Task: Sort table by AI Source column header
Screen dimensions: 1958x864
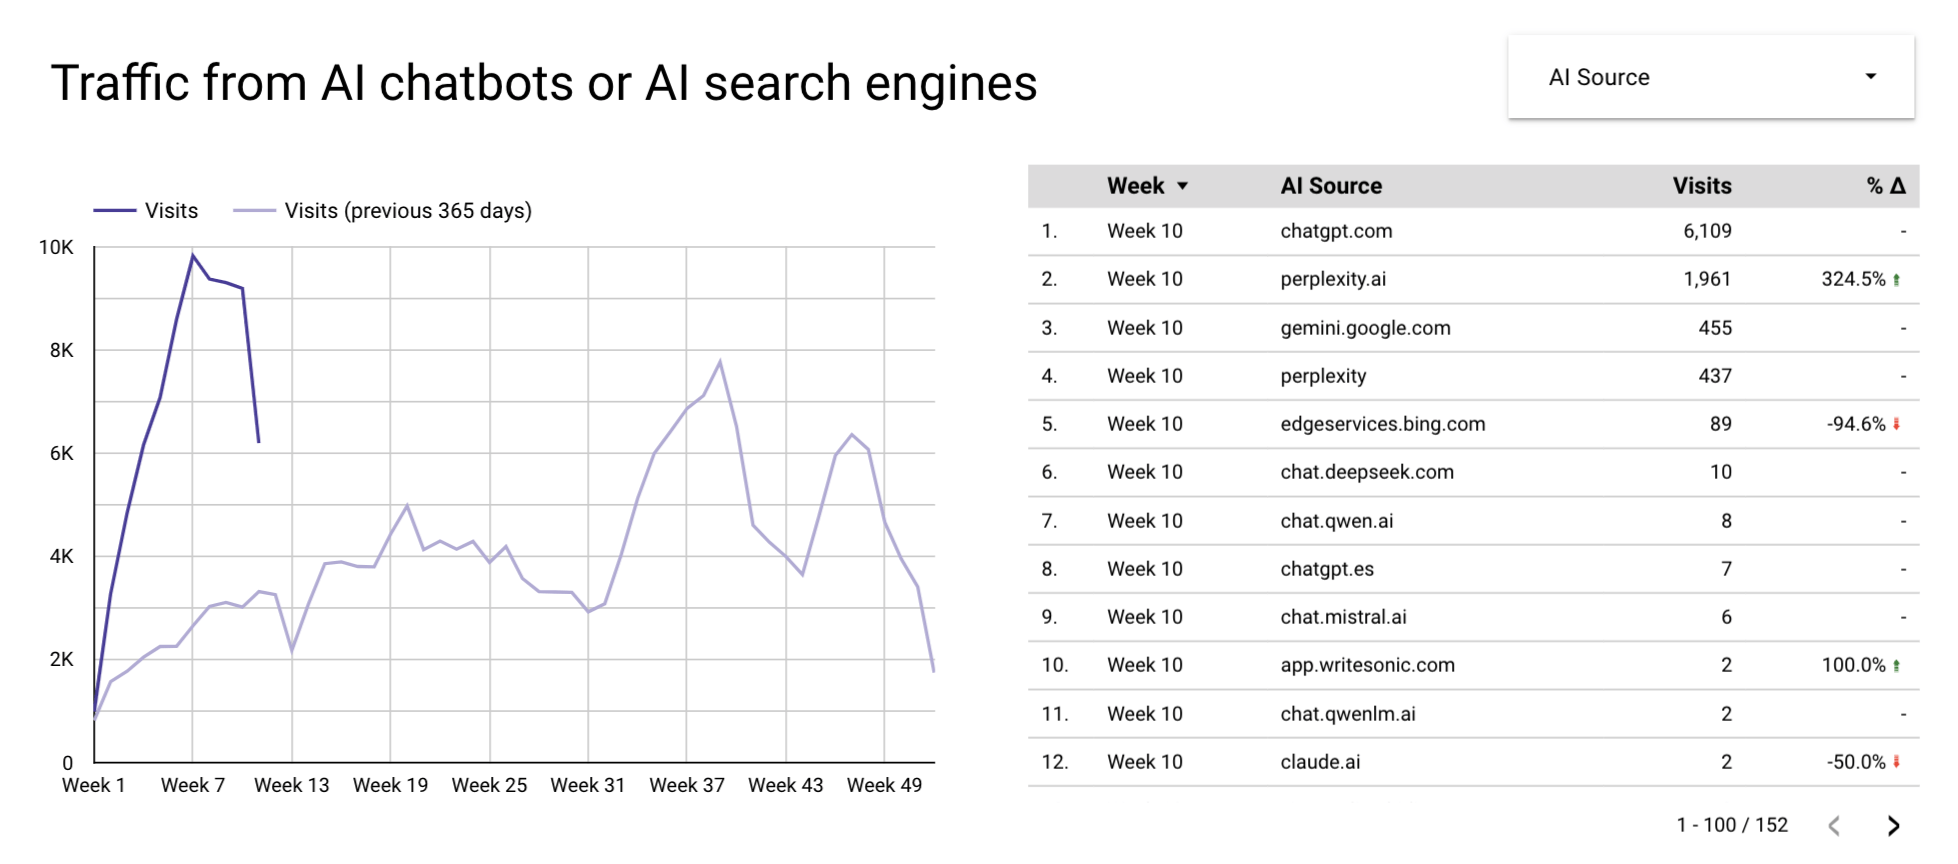Action: pos(1331,186)
